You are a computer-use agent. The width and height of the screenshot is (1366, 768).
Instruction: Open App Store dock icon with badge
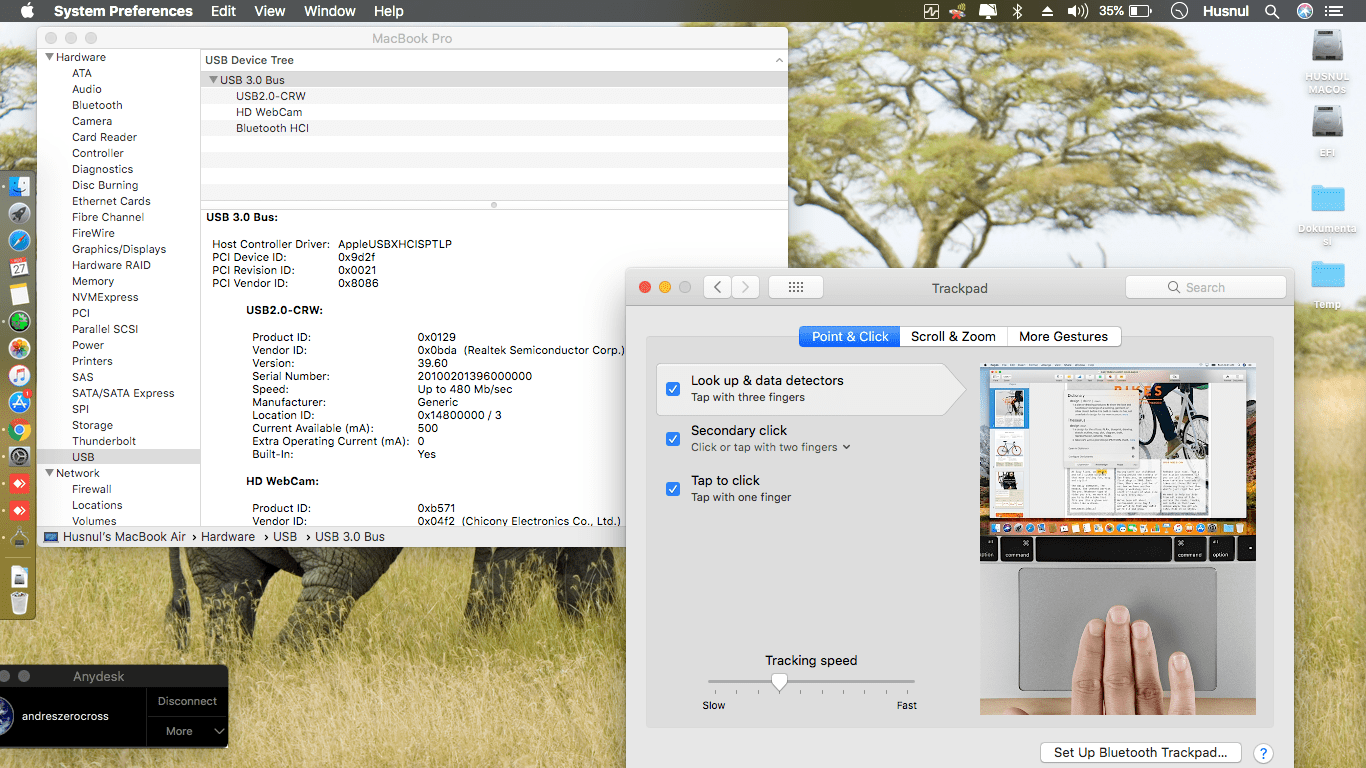click(19, 402)
